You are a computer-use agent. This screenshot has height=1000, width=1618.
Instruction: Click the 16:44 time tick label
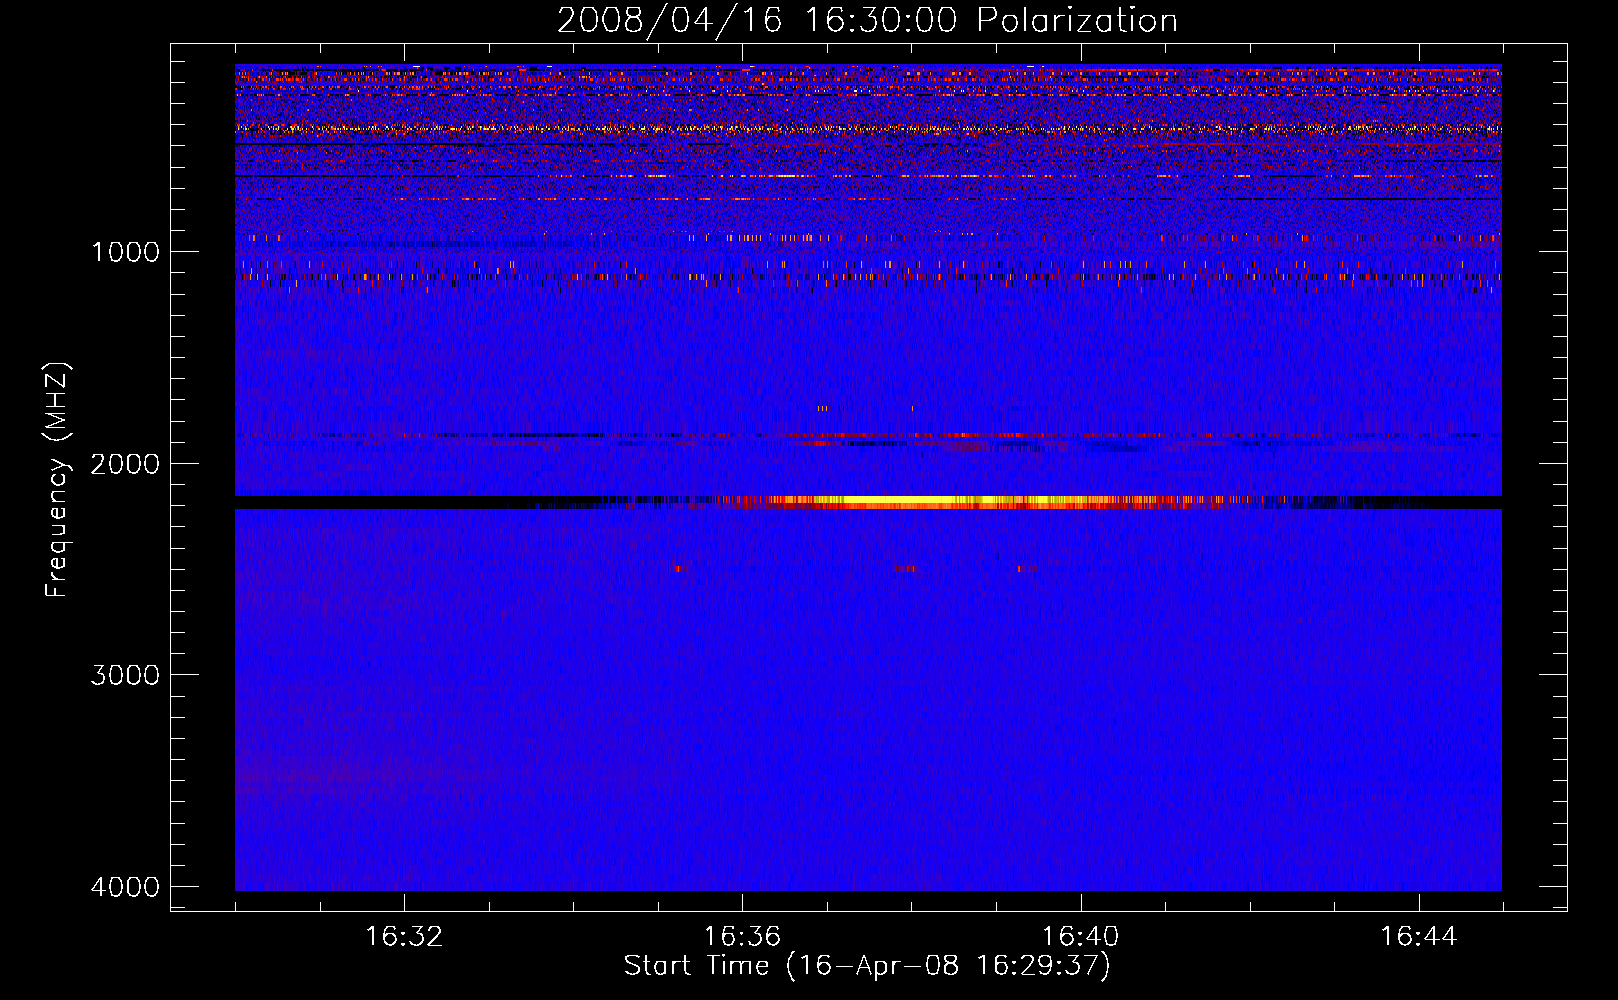1419,937
